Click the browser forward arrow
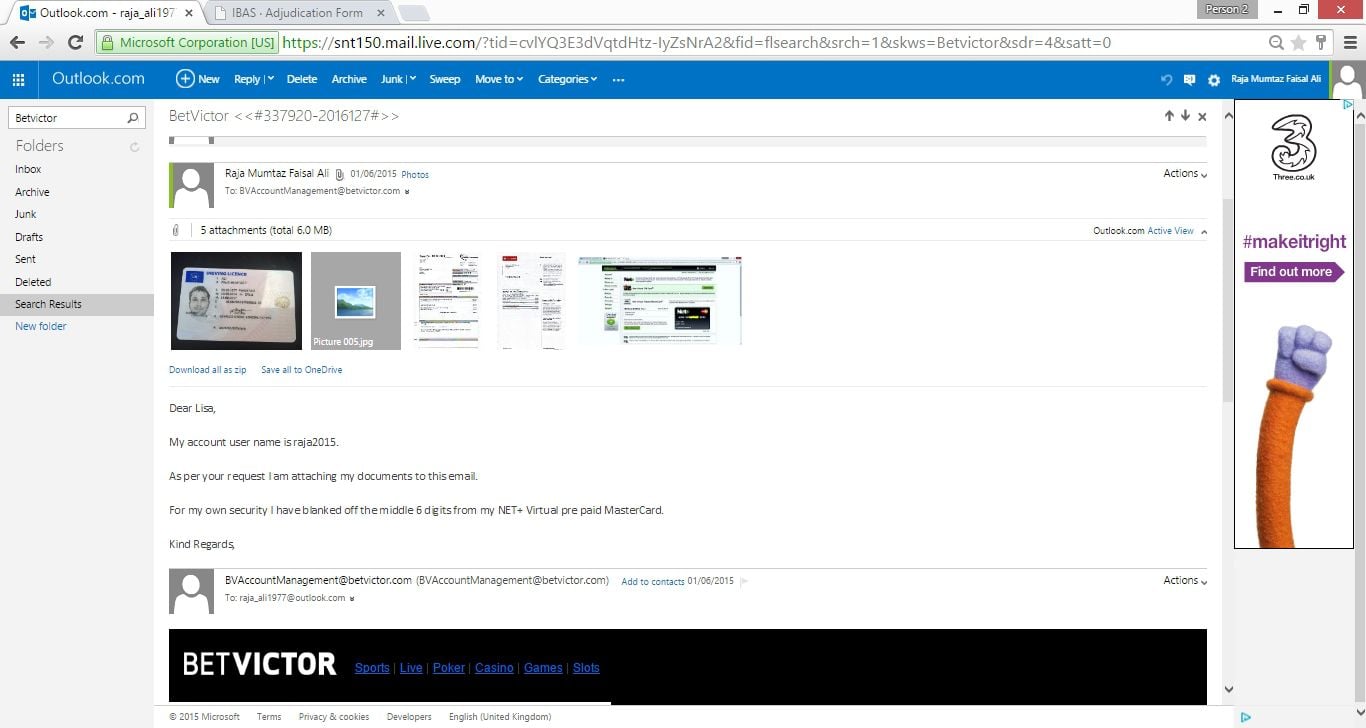 pyautogui.click(x=46, y=42)
